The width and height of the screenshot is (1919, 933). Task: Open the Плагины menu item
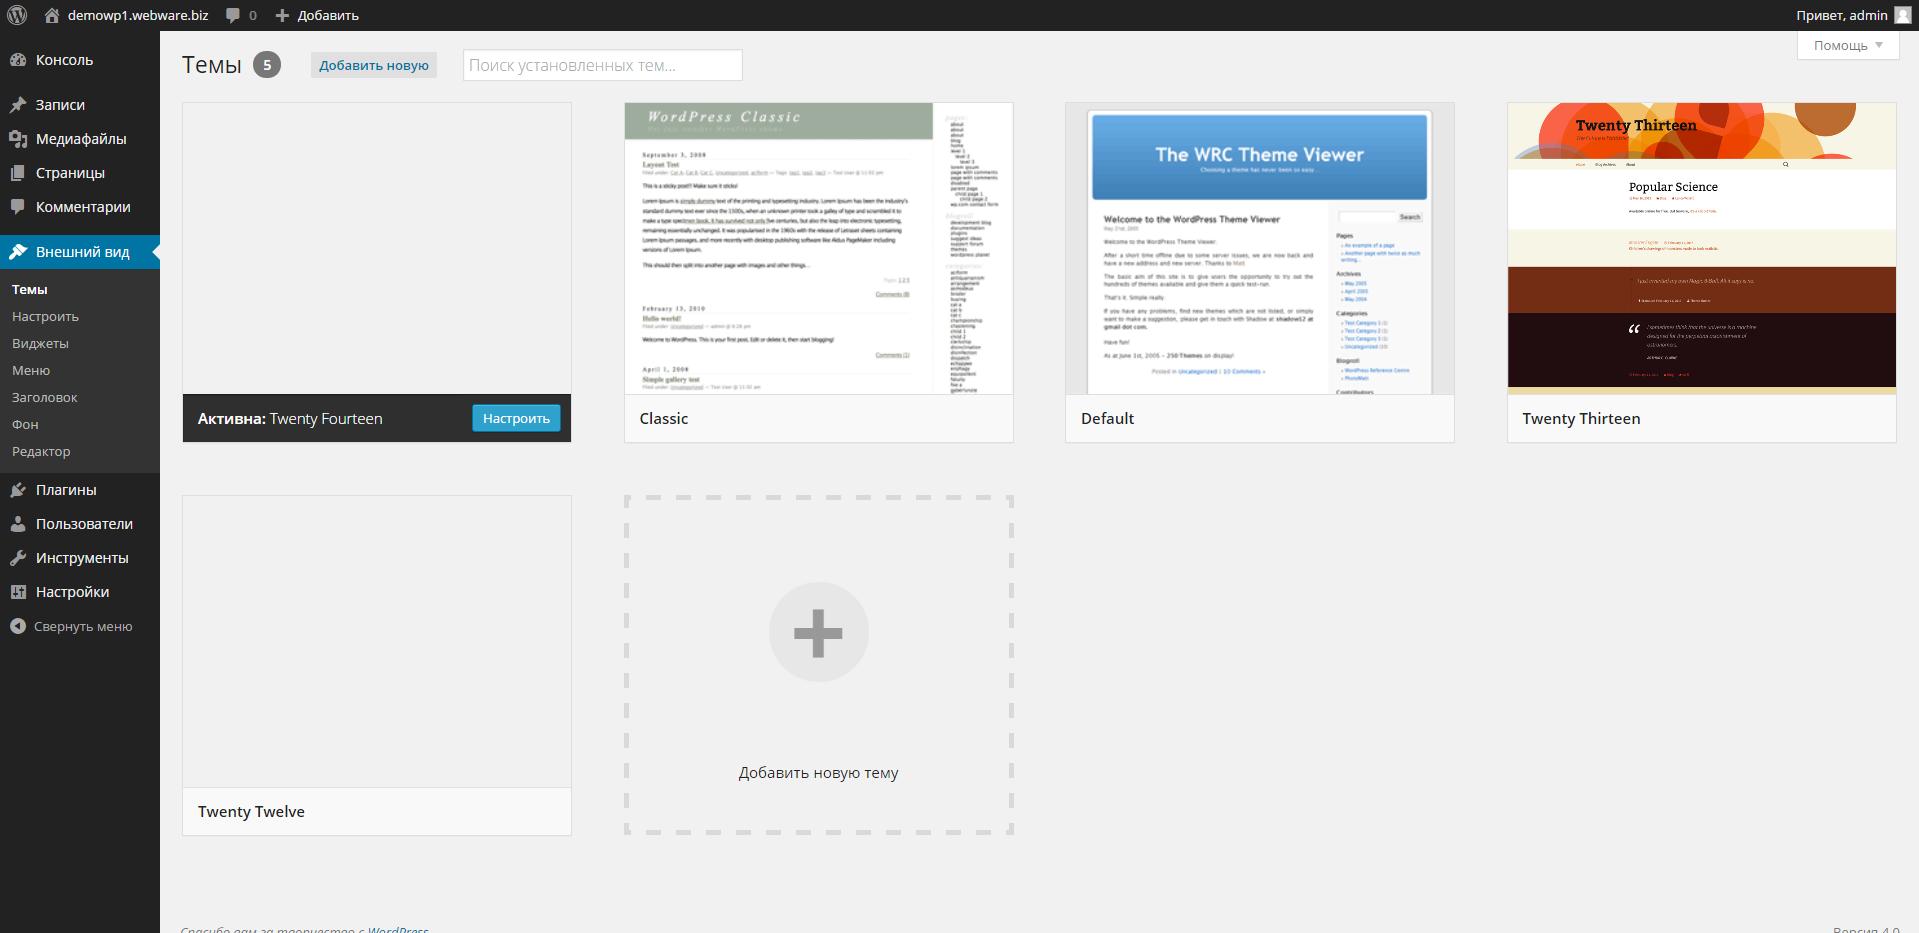(80, 490)
